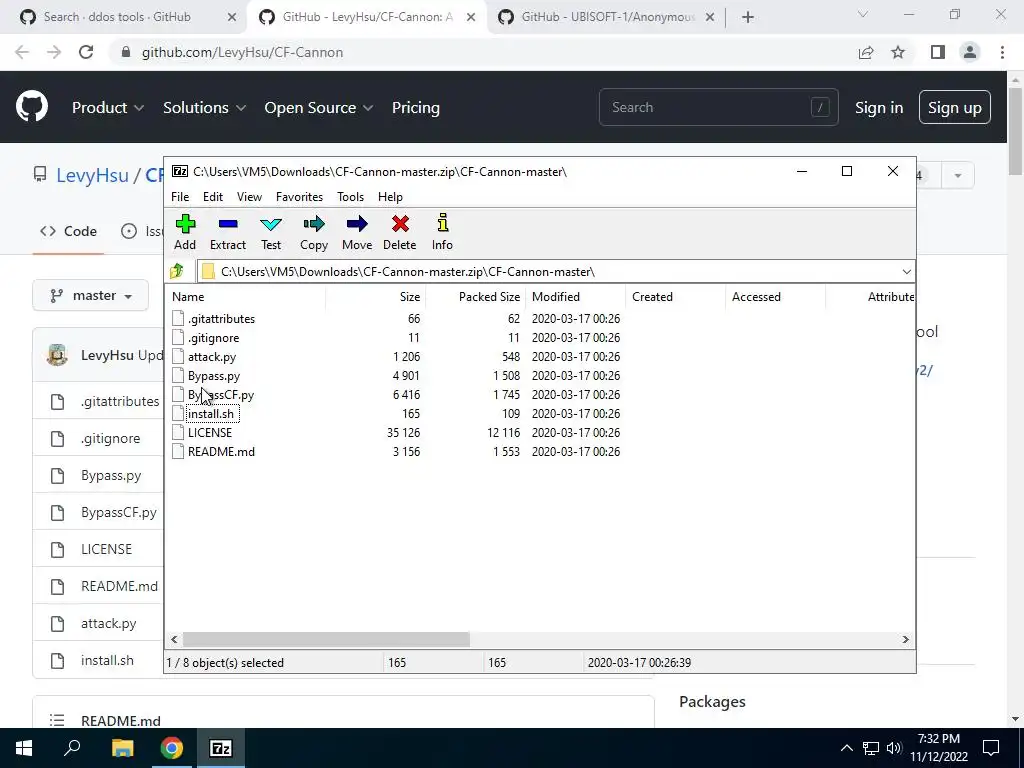
Task: Open the Info toolbar icon
Action: click(442, 232)
